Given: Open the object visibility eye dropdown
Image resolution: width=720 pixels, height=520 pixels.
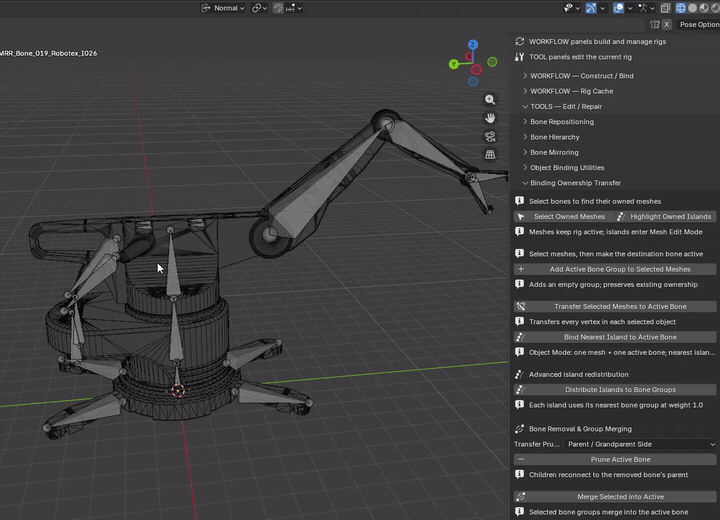Looking at the screenshot, I should click(x=572, y=8).
